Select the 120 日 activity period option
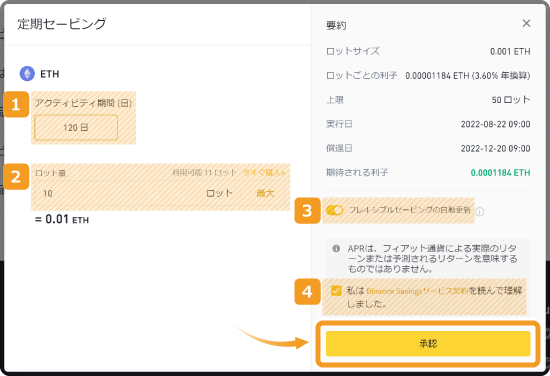Screen dimensions: 550x376 (x=76, y=128)
